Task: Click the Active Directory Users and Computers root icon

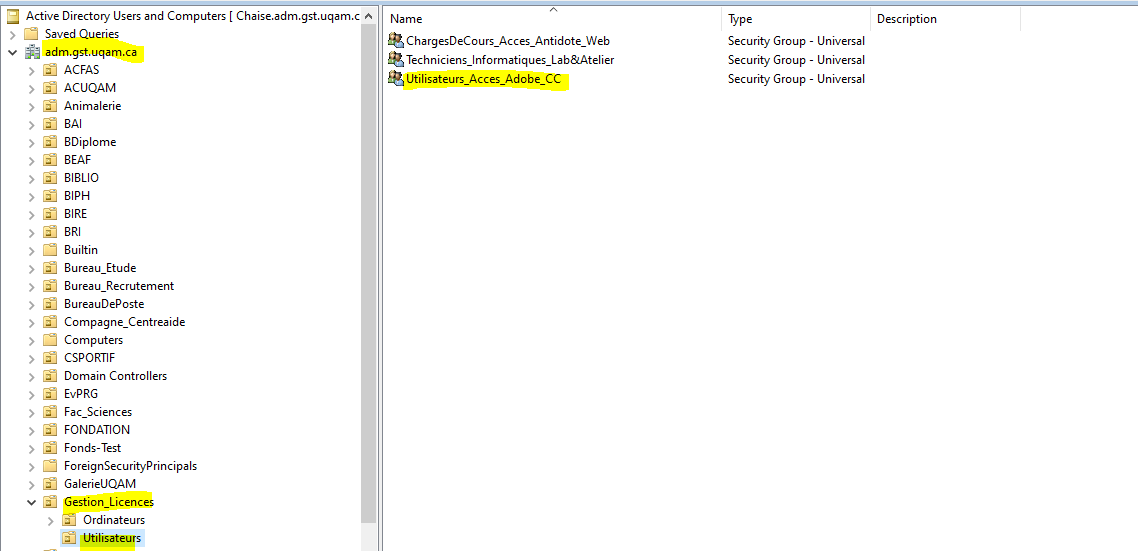Action: [13, 15]
